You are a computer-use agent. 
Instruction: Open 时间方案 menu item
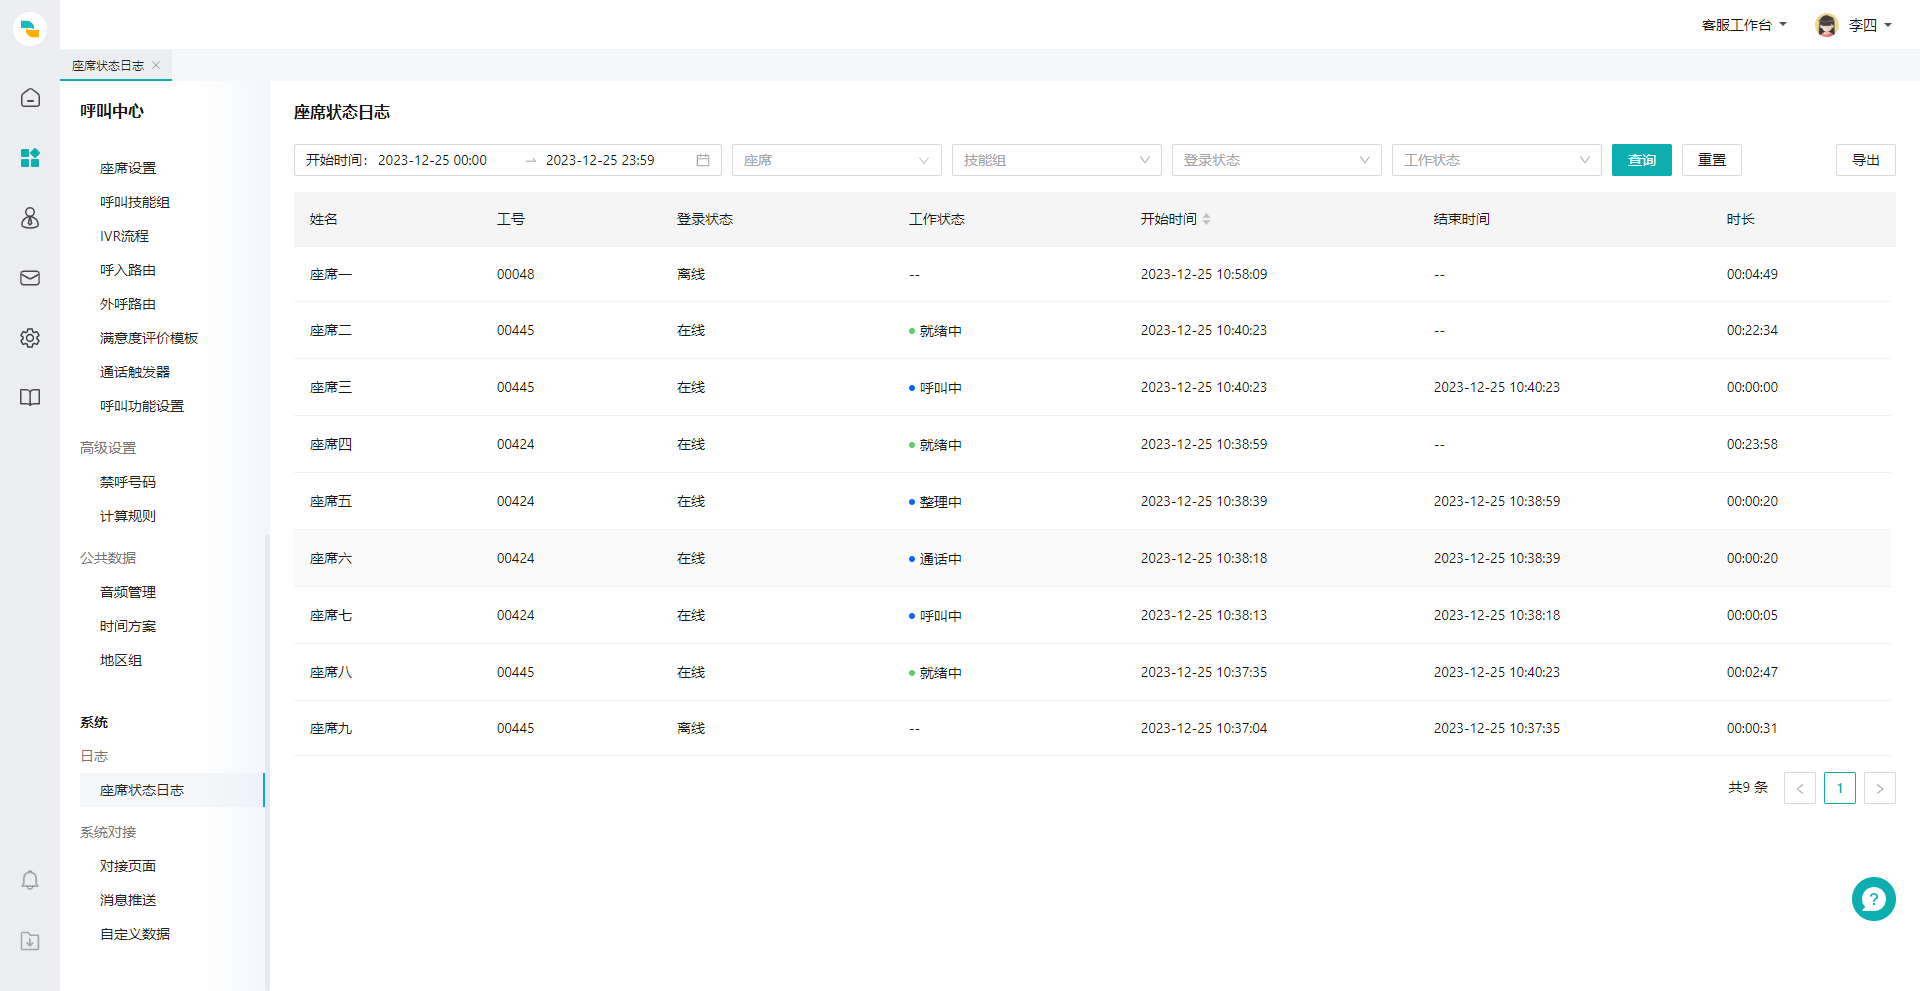pos(128,626)
